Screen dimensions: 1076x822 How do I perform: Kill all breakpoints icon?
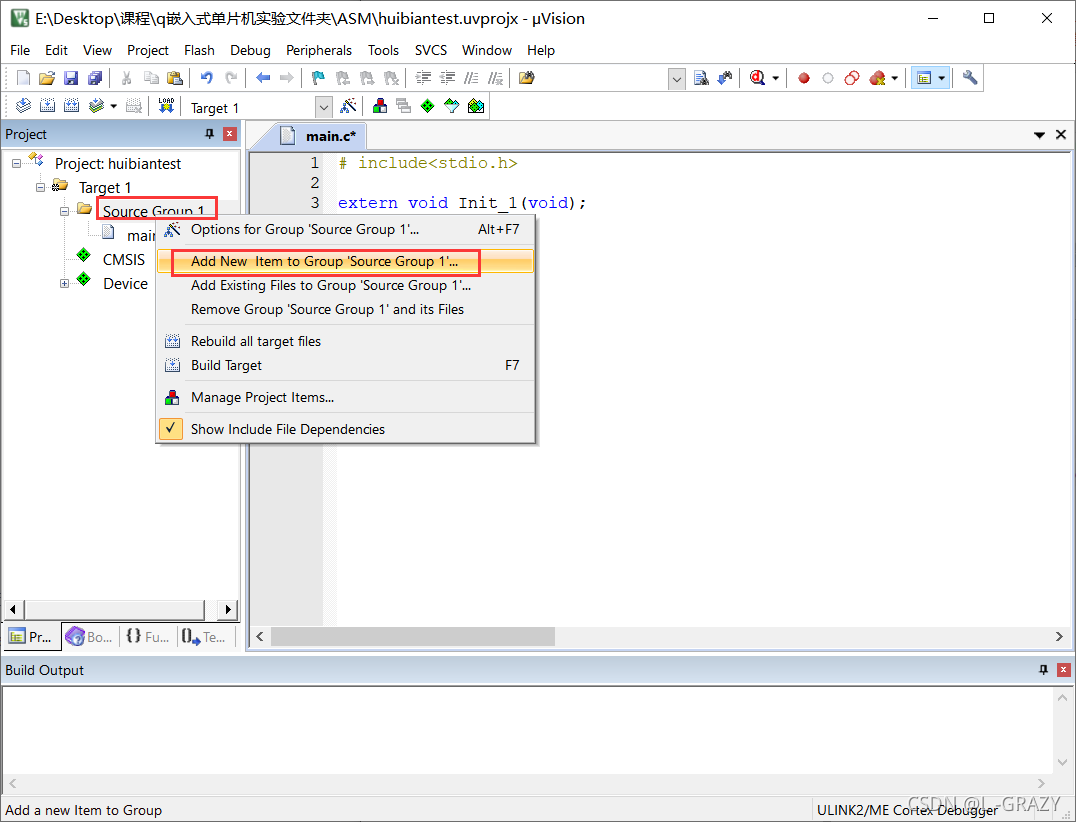click(877, 78)
